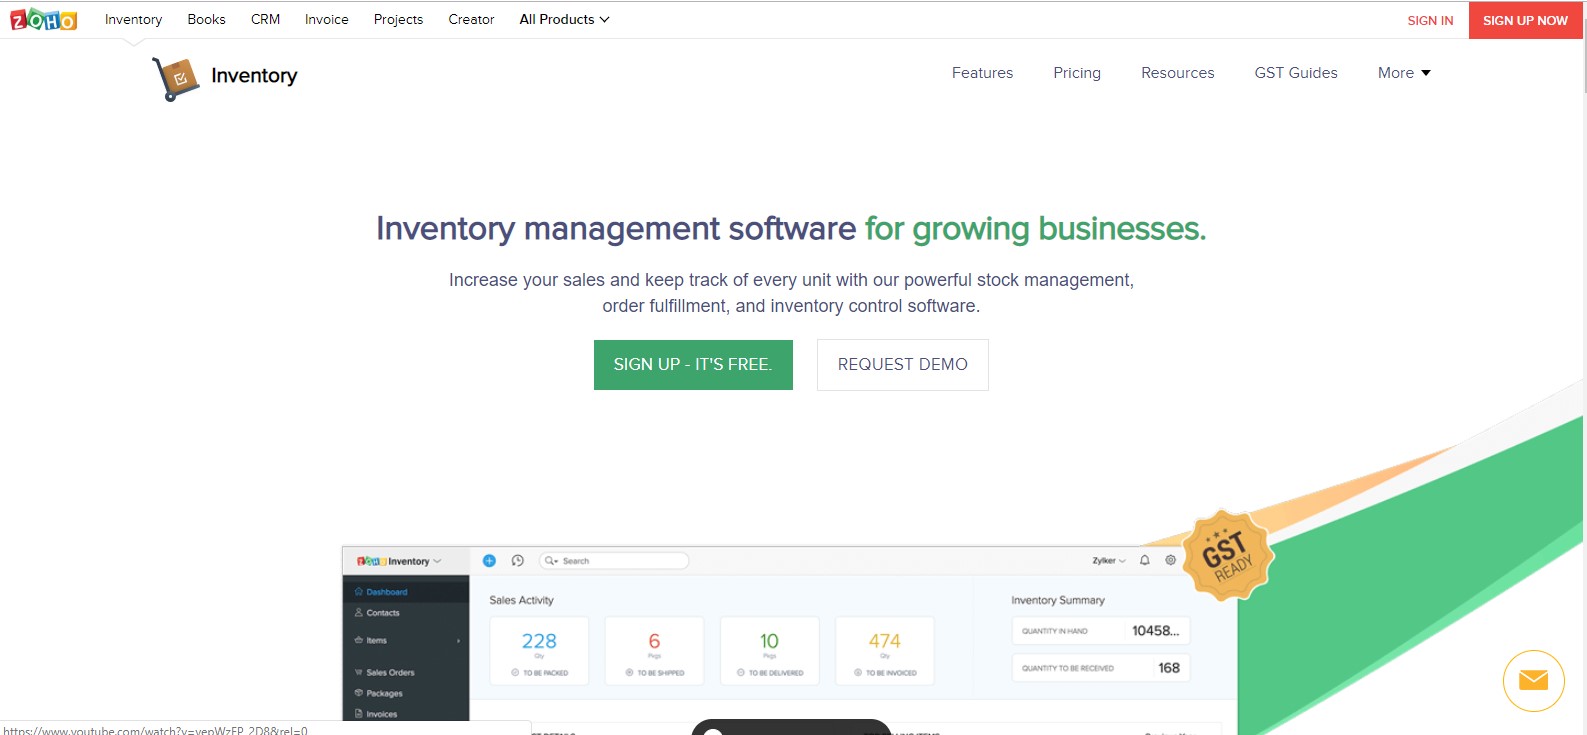Click the Invoices document icon in sidebar
Screen dimensions: 1587x735
[359, 714]
